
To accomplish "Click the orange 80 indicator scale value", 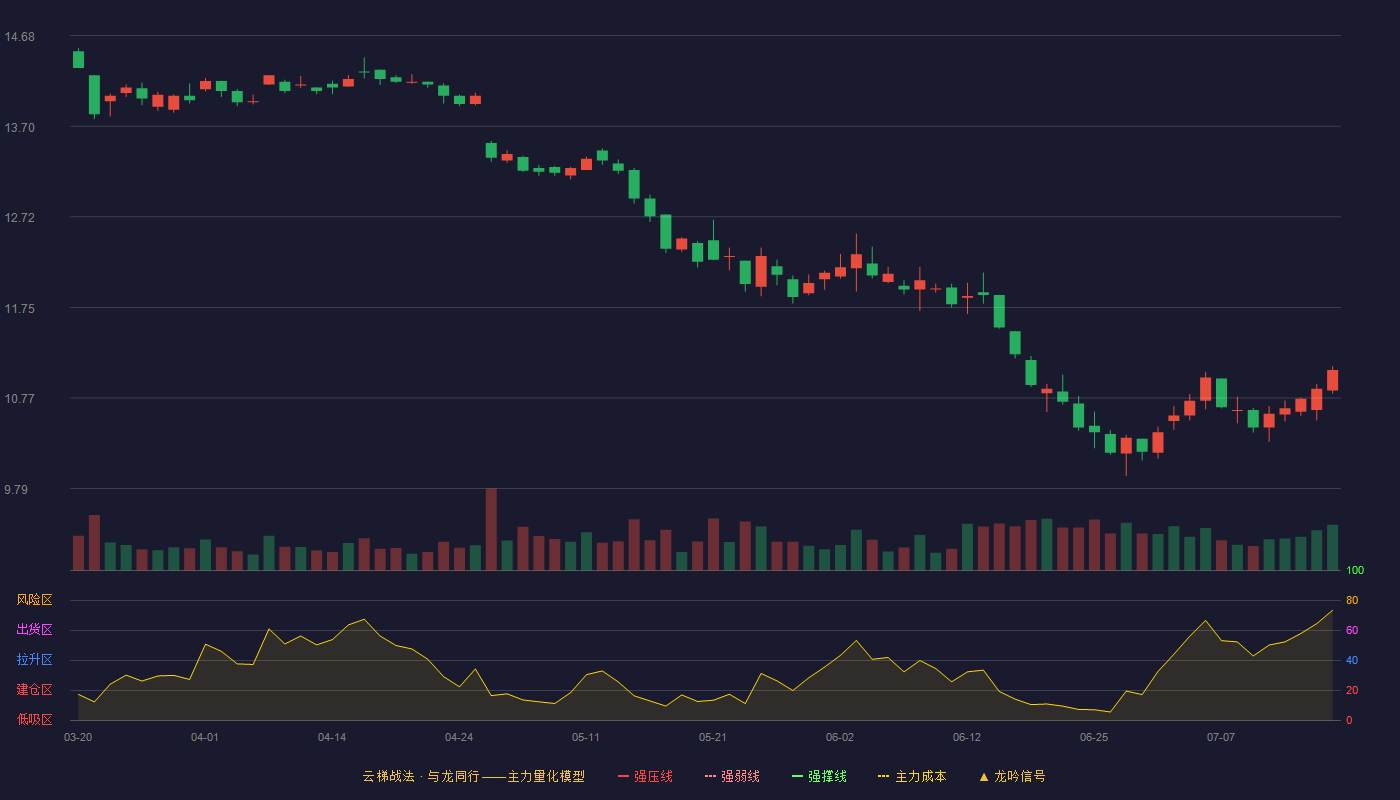I will coord(1352,600).
